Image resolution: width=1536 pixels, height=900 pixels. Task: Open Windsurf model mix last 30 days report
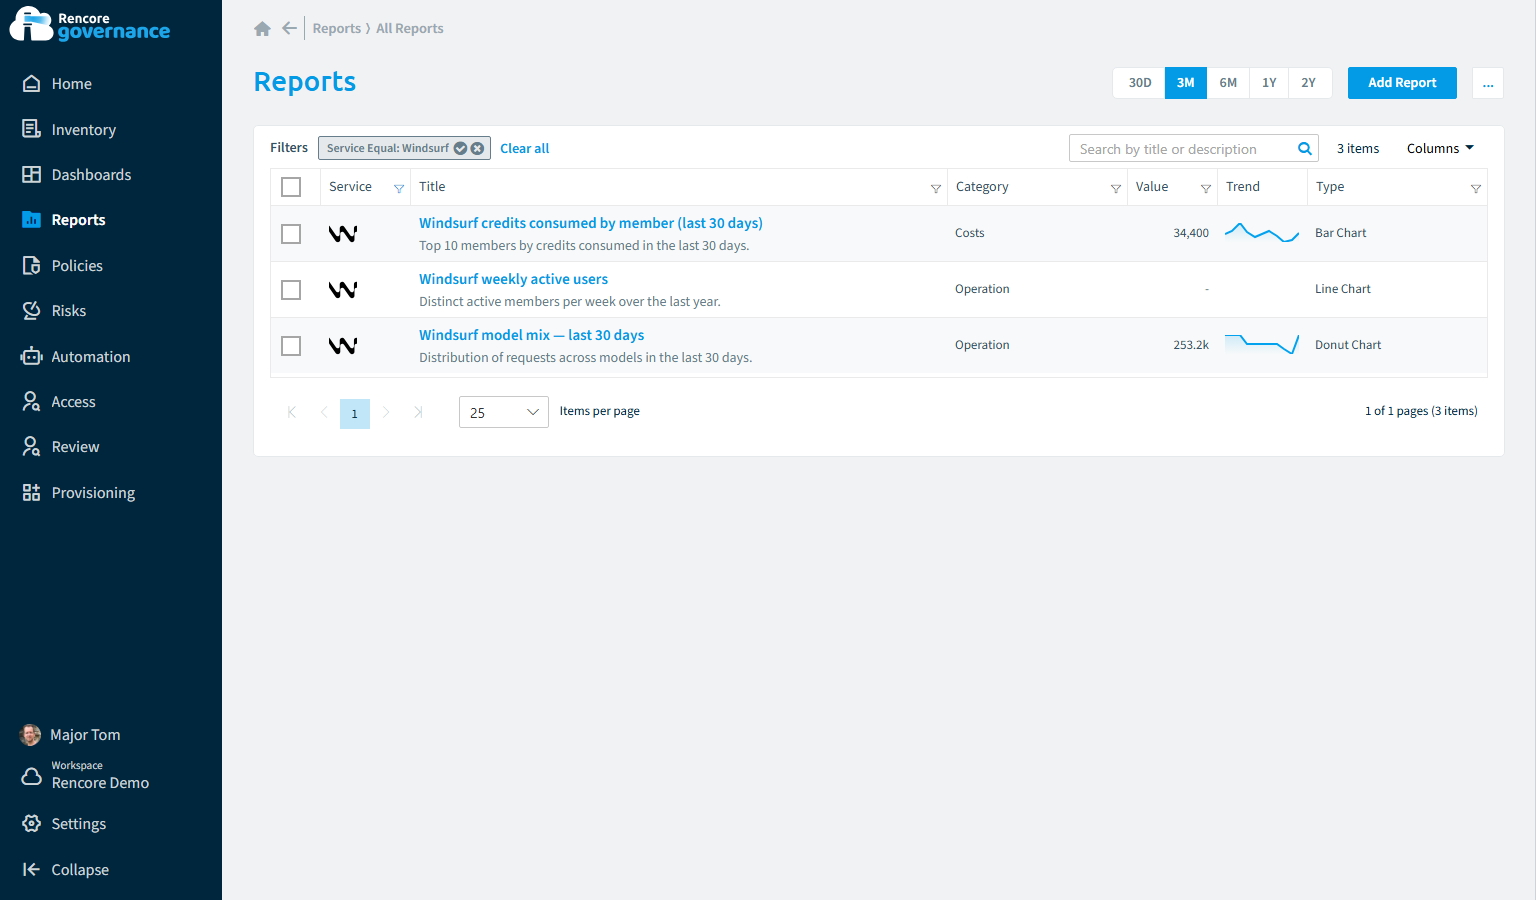[x=531, y=335]
